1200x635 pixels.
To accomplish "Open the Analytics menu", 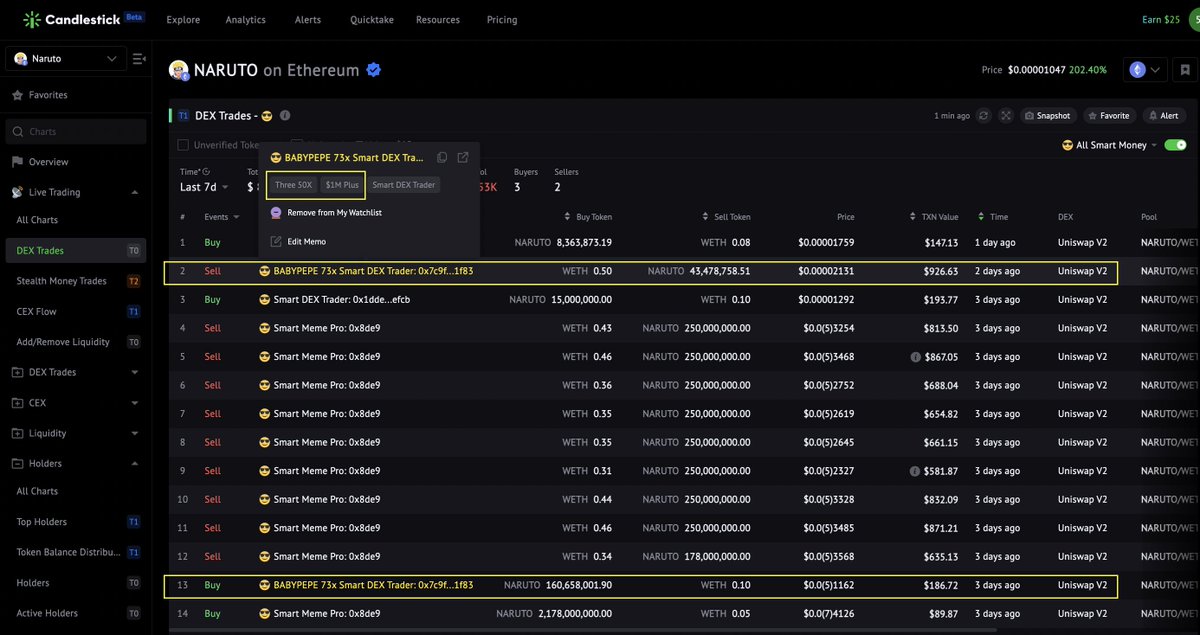I will [x=246, y=20].
